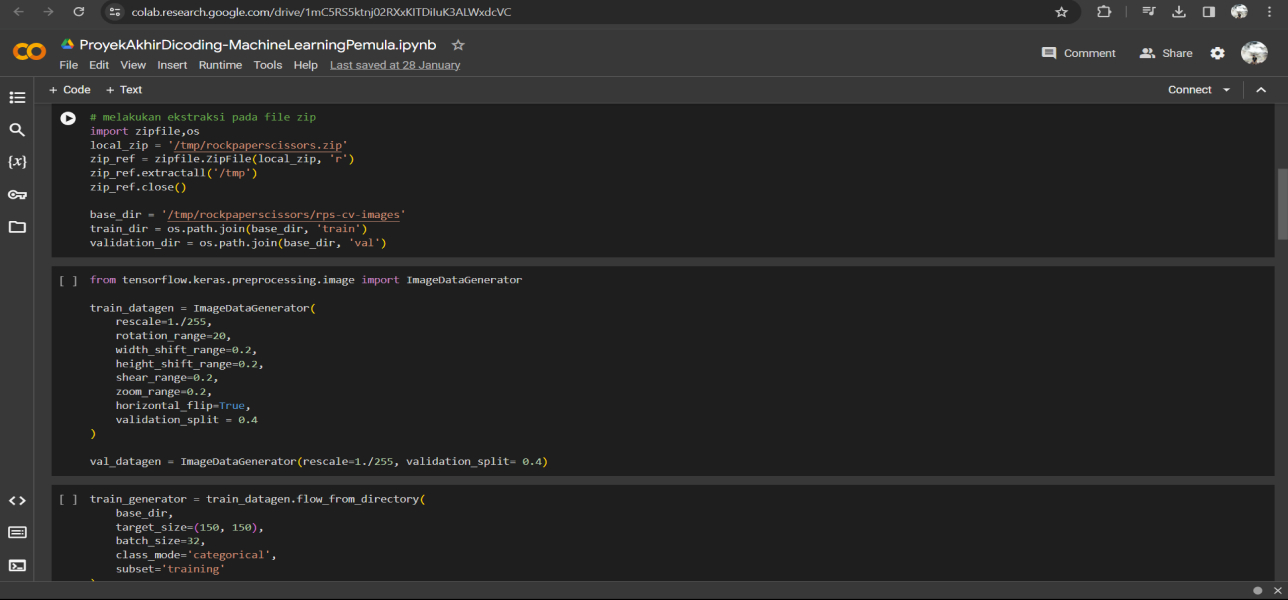This screenshot has width=1288, height=600.
Task: Open the Code snippets icon
Action: click(17, 500)
